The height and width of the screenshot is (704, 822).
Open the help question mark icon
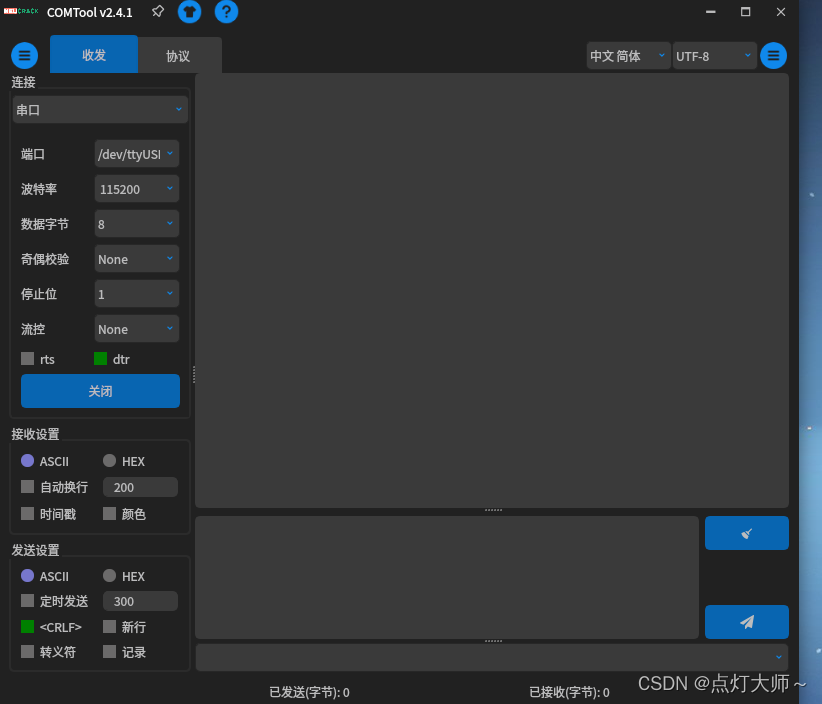pos(226,12)
